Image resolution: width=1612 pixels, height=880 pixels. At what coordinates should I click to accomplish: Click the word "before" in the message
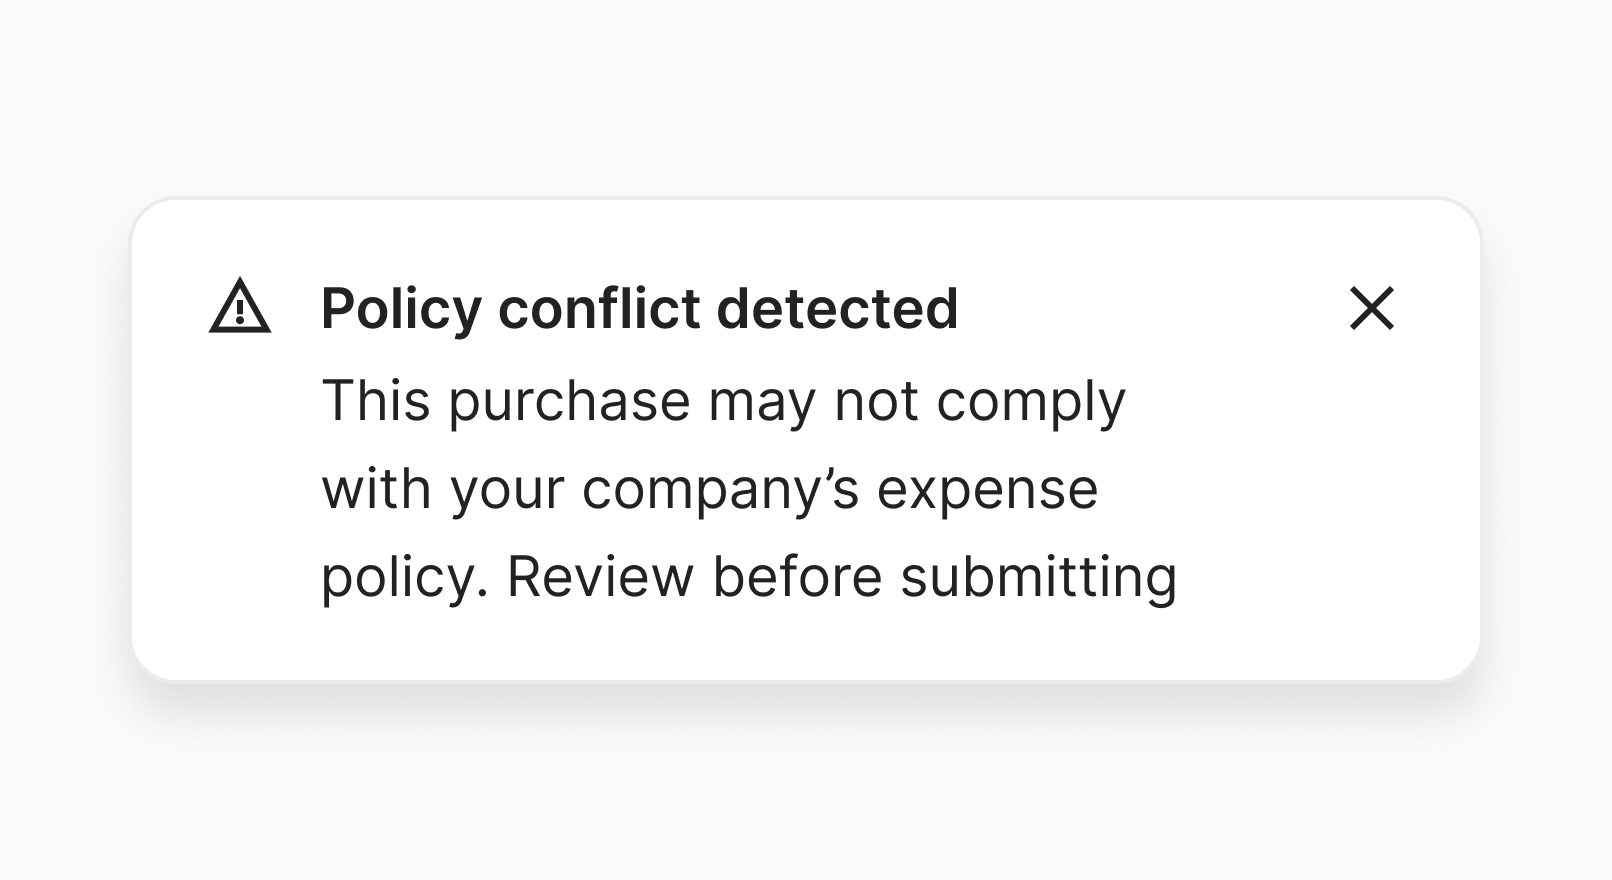[x=797, y=577]
